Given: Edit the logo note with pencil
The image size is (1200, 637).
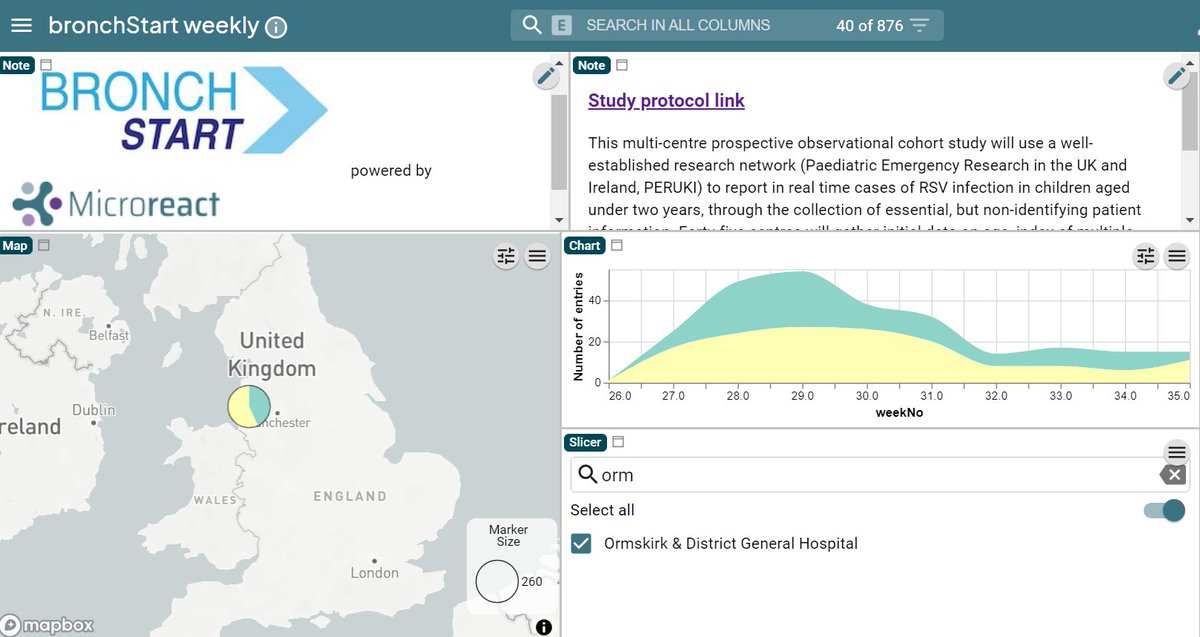Looking at the screenshot, I should pyautogui.click(x=545, y=76).
